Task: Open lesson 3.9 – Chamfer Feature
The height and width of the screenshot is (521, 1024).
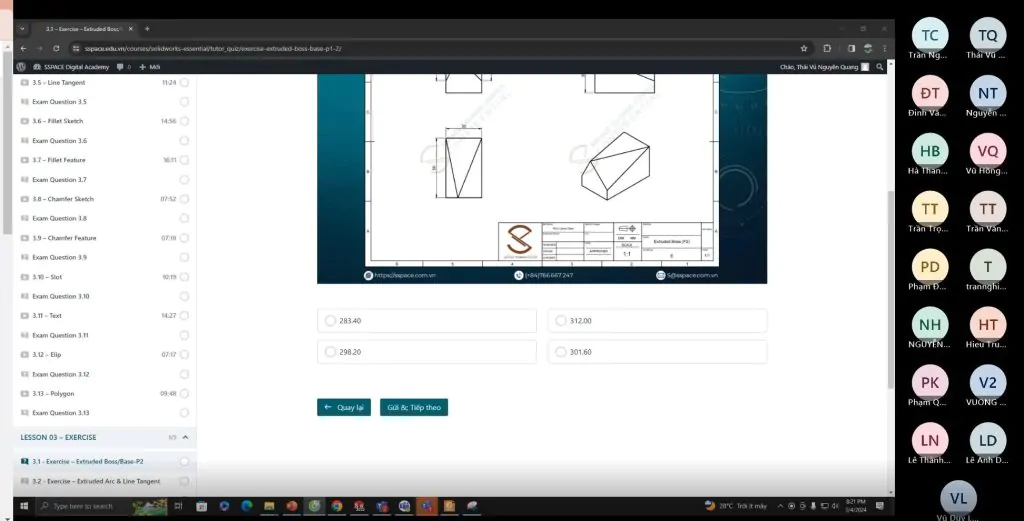Action: pyautogui.click(x=64, y=238)
